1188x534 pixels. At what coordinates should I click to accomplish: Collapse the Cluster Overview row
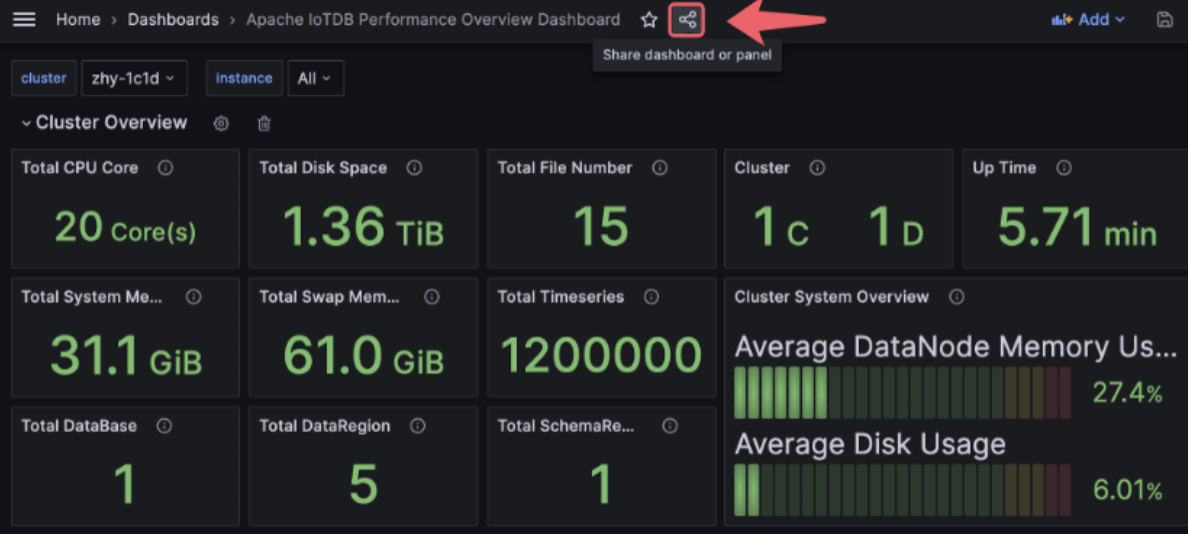[x=27, y=123]
